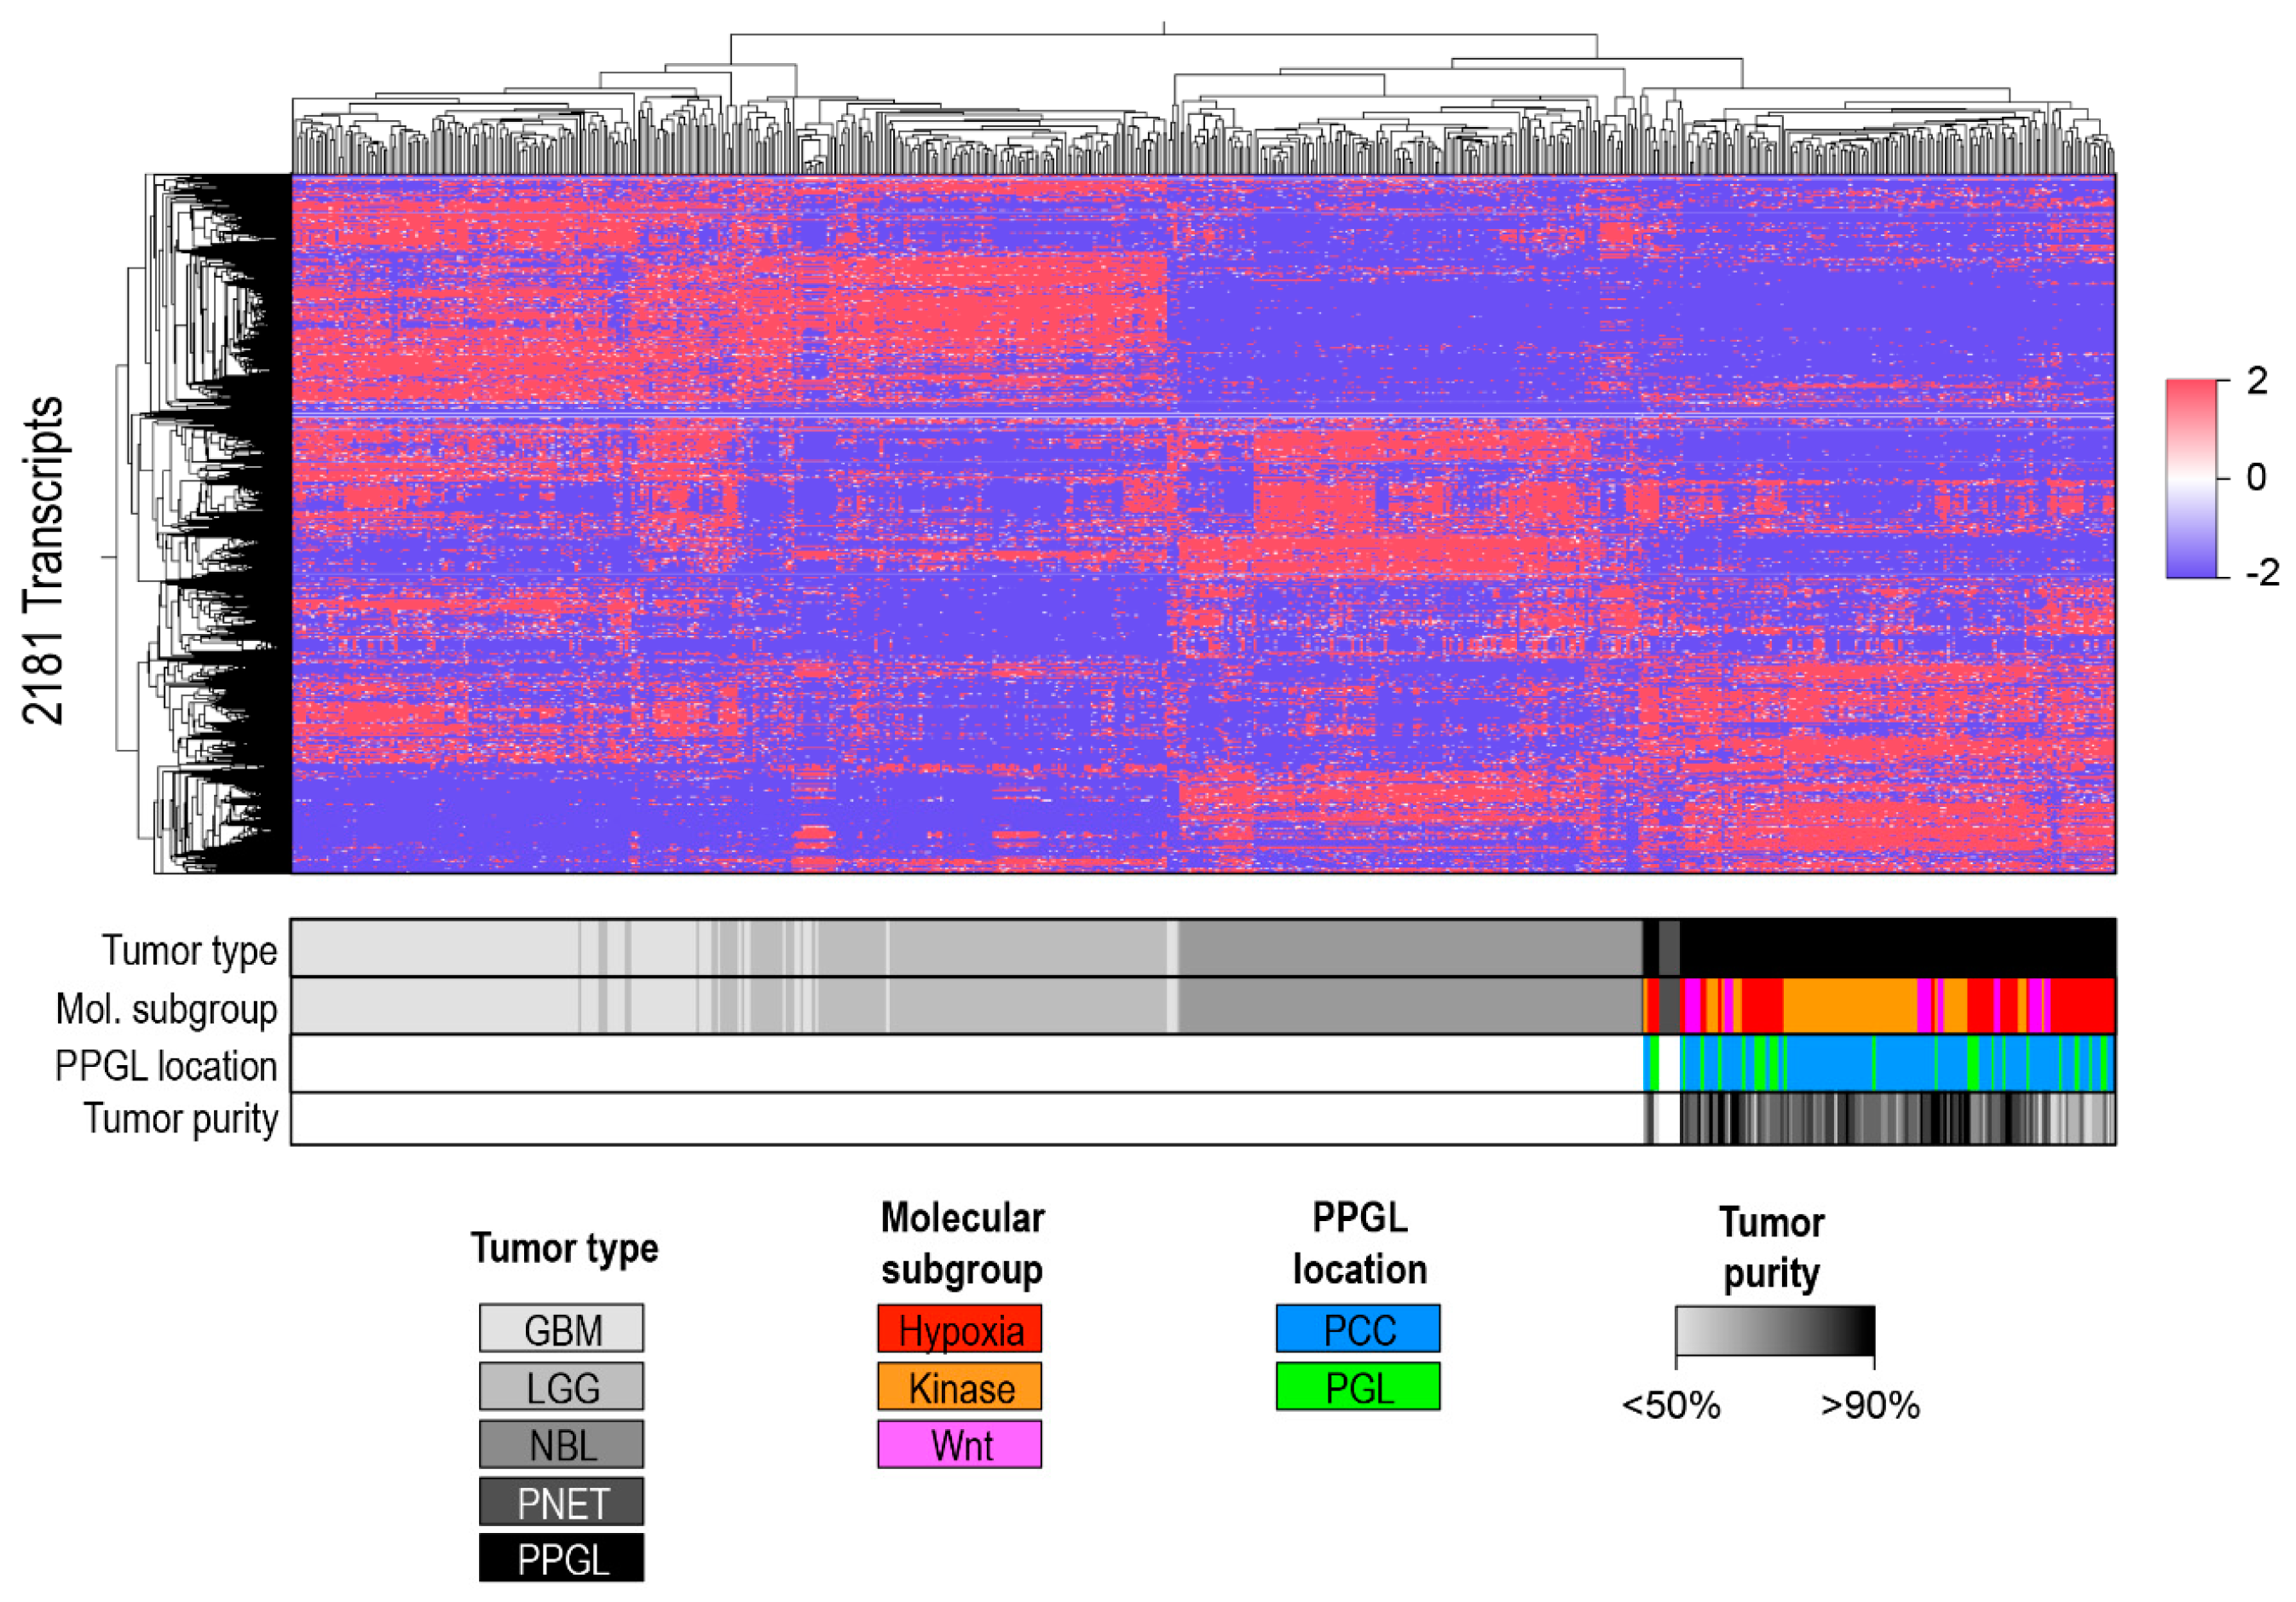Click the green PGL legend swatch
The height and width of the screenshot is (1602, 2296).
point(1358,1387)
